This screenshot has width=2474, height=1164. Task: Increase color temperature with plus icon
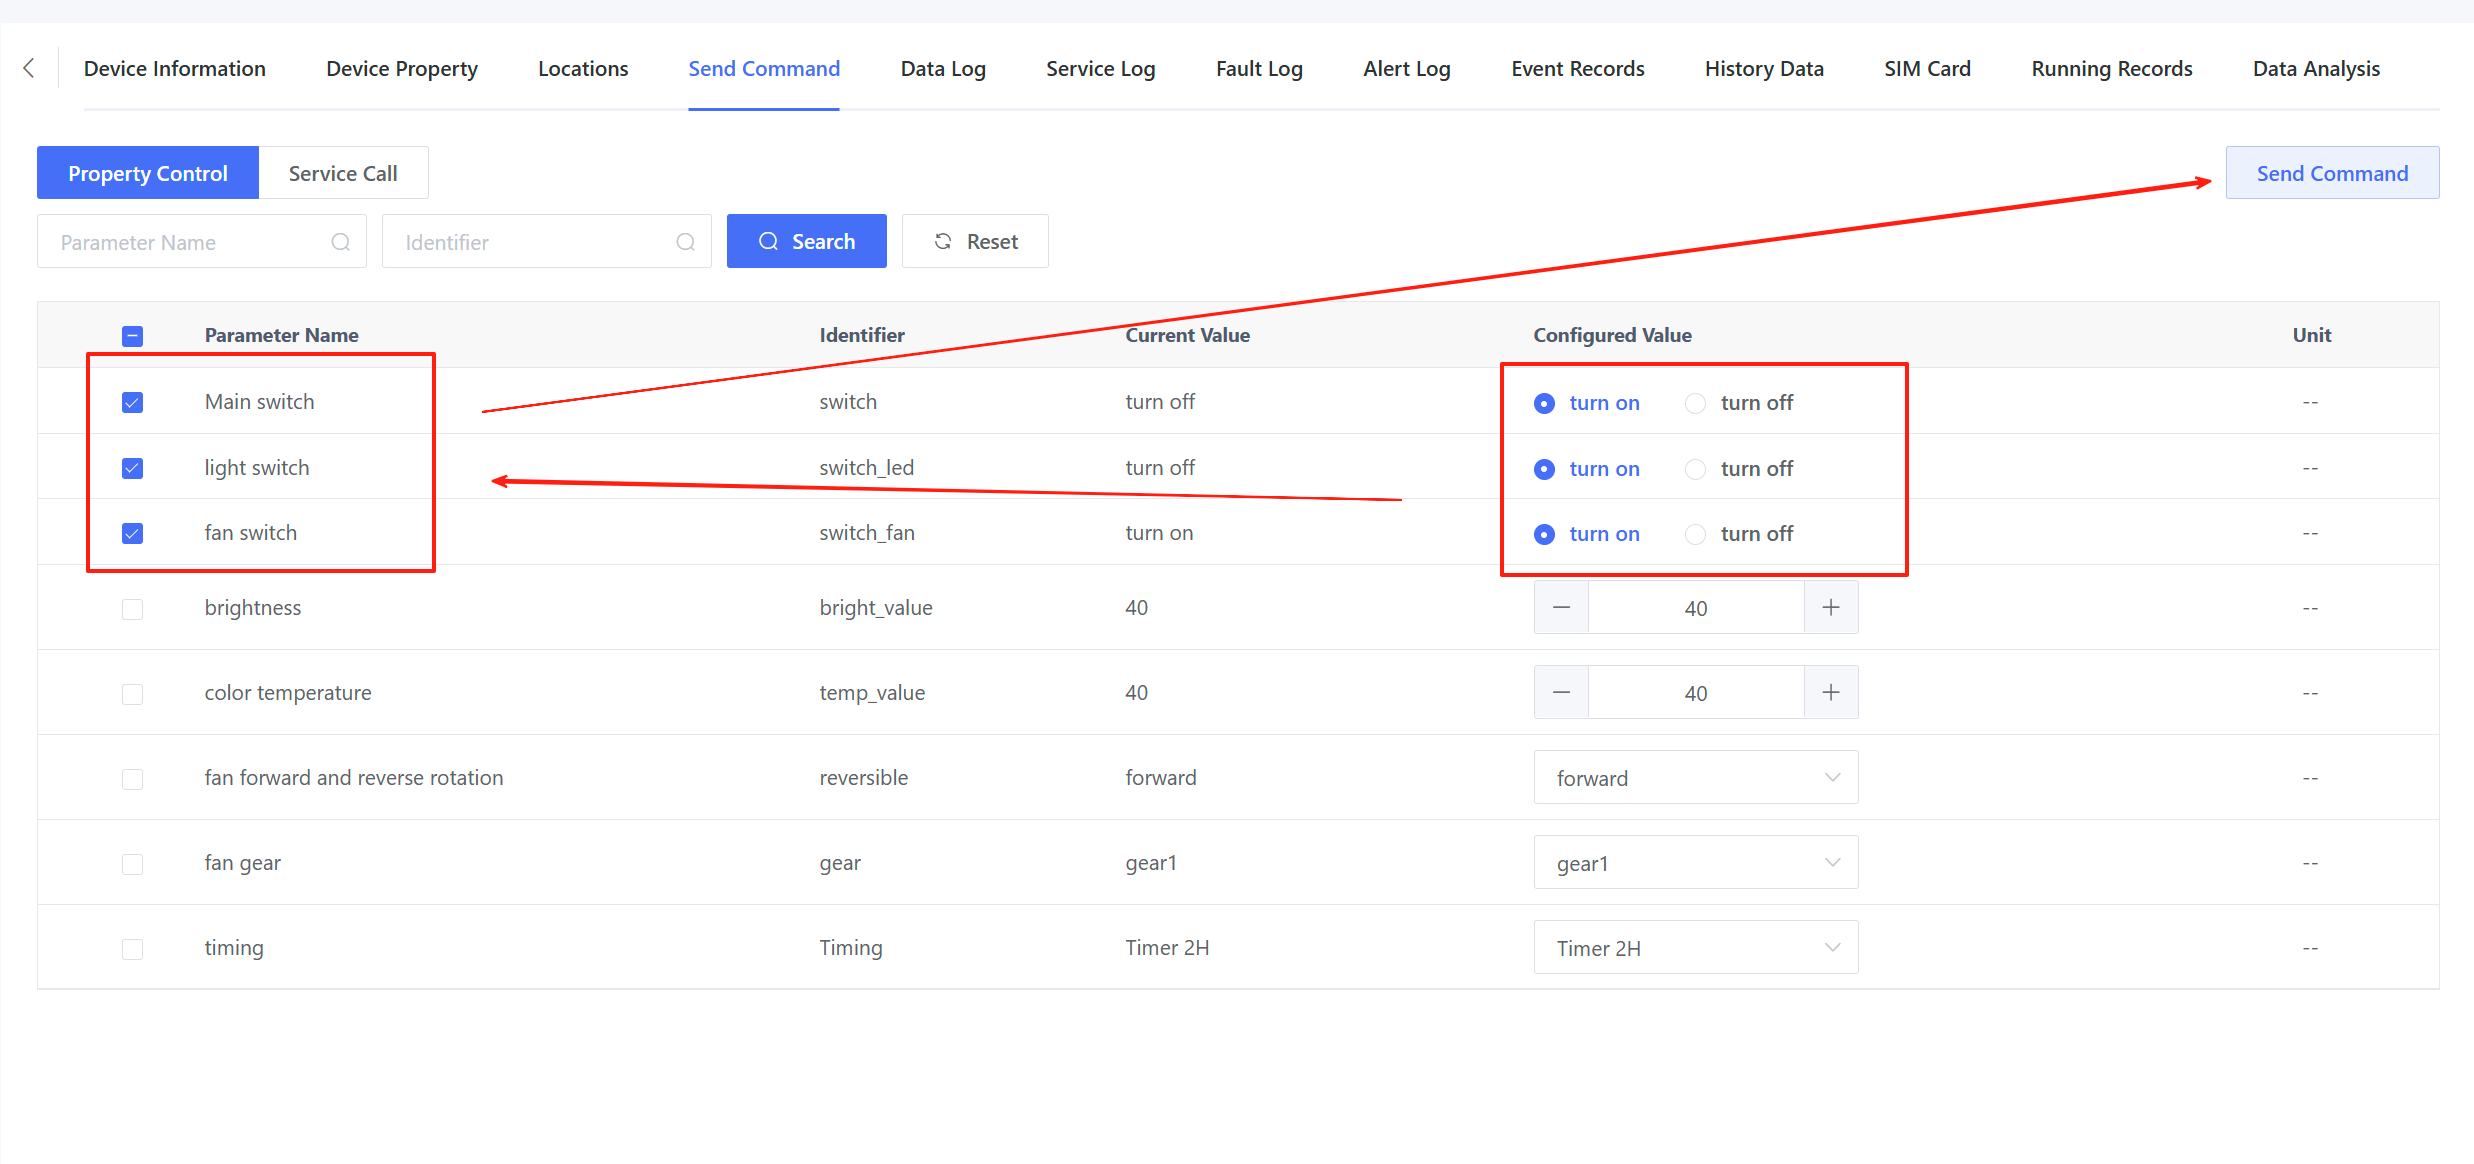coord(1830,692)
